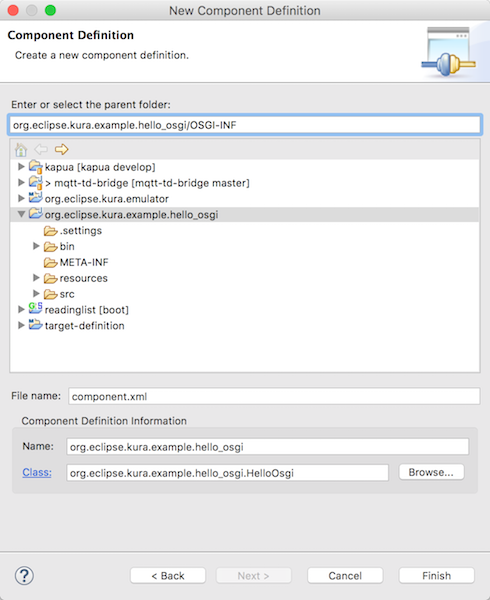Click the forward arrow navigation icon

[61, 149]
